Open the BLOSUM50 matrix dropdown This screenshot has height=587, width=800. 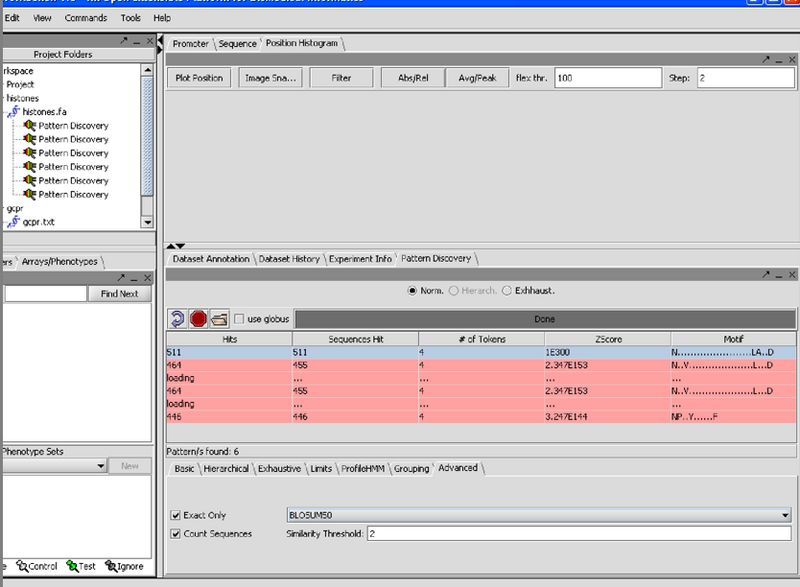[783, 515]
